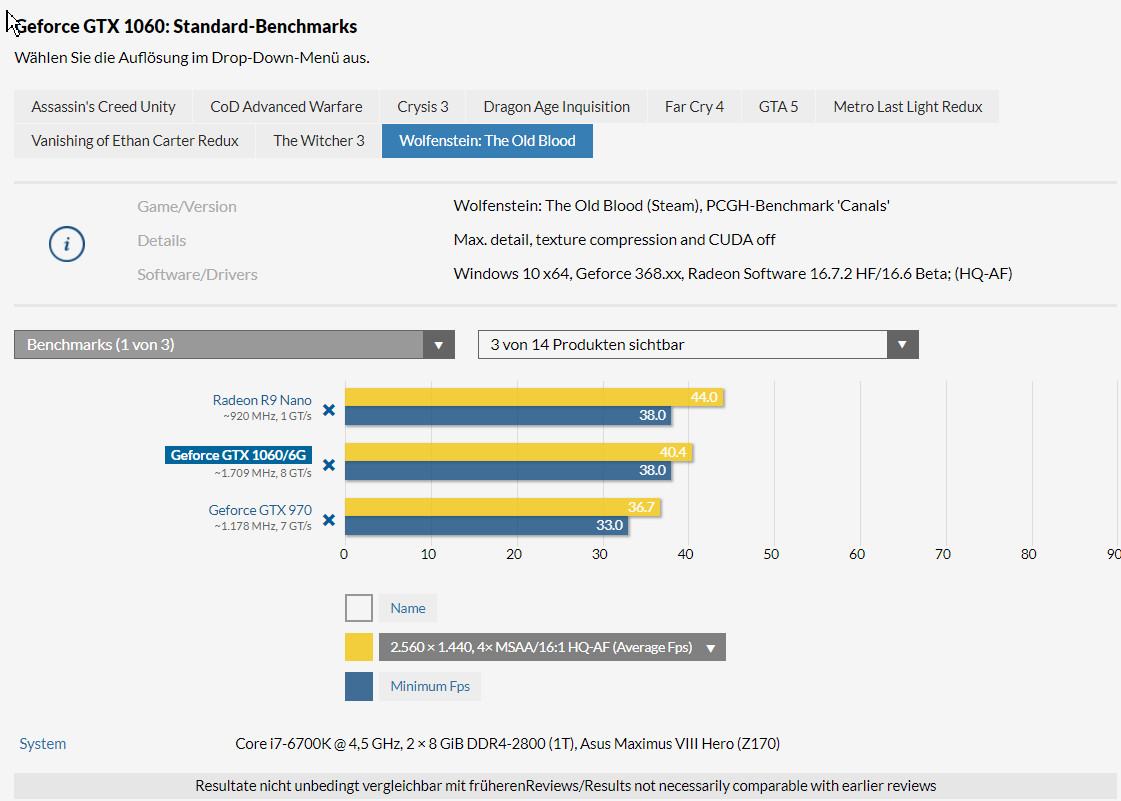The width and height of the screenshot is (1121, 801).
Task: Click the Geforce GTX 970 label
Action: (x=260, y=510)
